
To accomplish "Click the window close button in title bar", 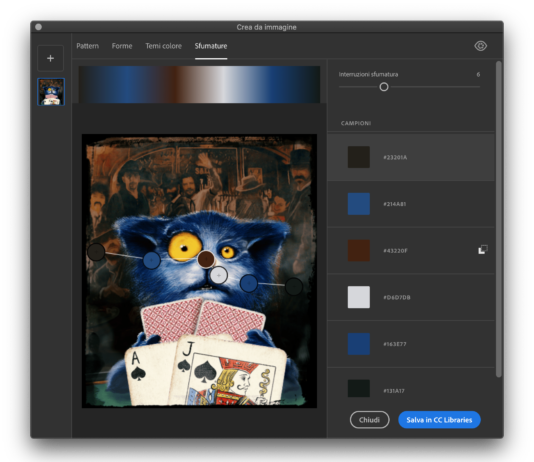I will coord(38,27).
